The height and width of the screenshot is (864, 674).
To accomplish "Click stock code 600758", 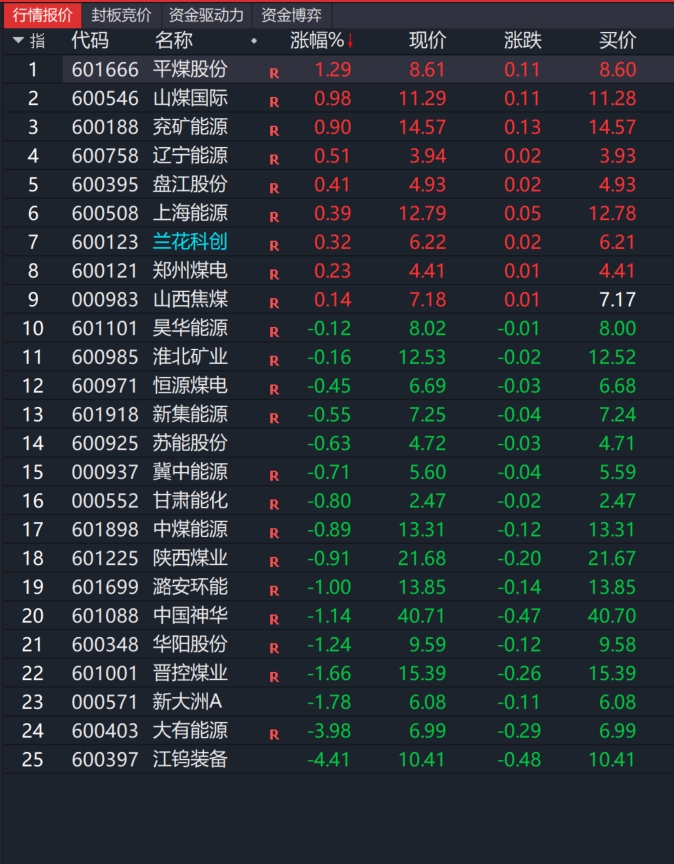I will (105, 155).
